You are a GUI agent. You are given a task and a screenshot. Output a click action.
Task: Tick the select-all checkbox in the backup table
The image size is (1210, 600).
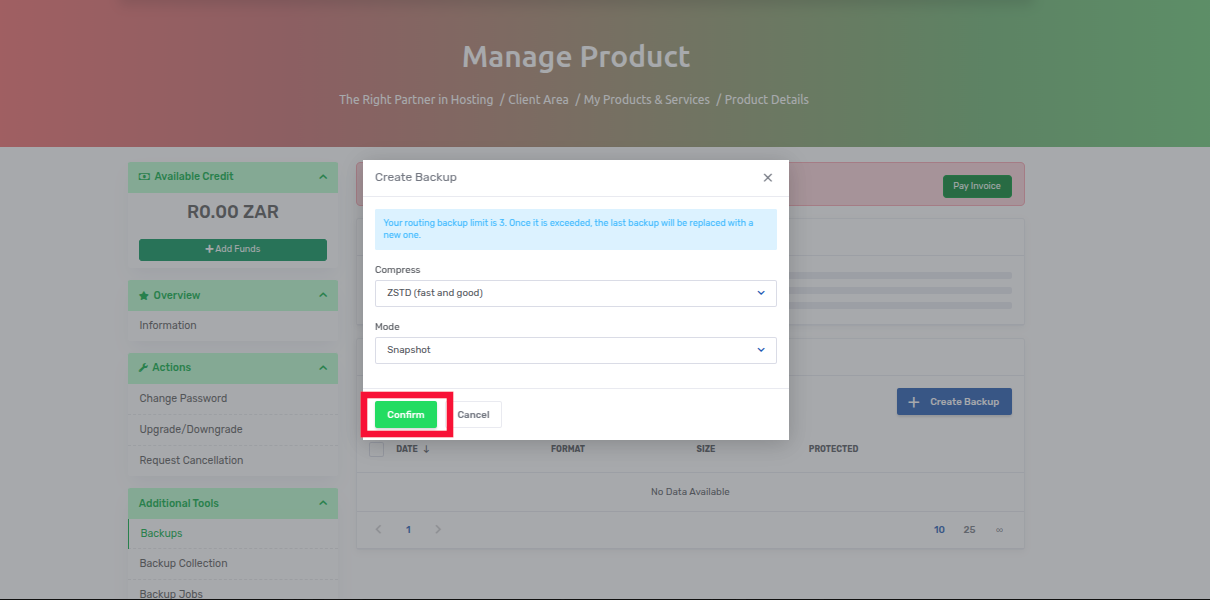[376, 448]
